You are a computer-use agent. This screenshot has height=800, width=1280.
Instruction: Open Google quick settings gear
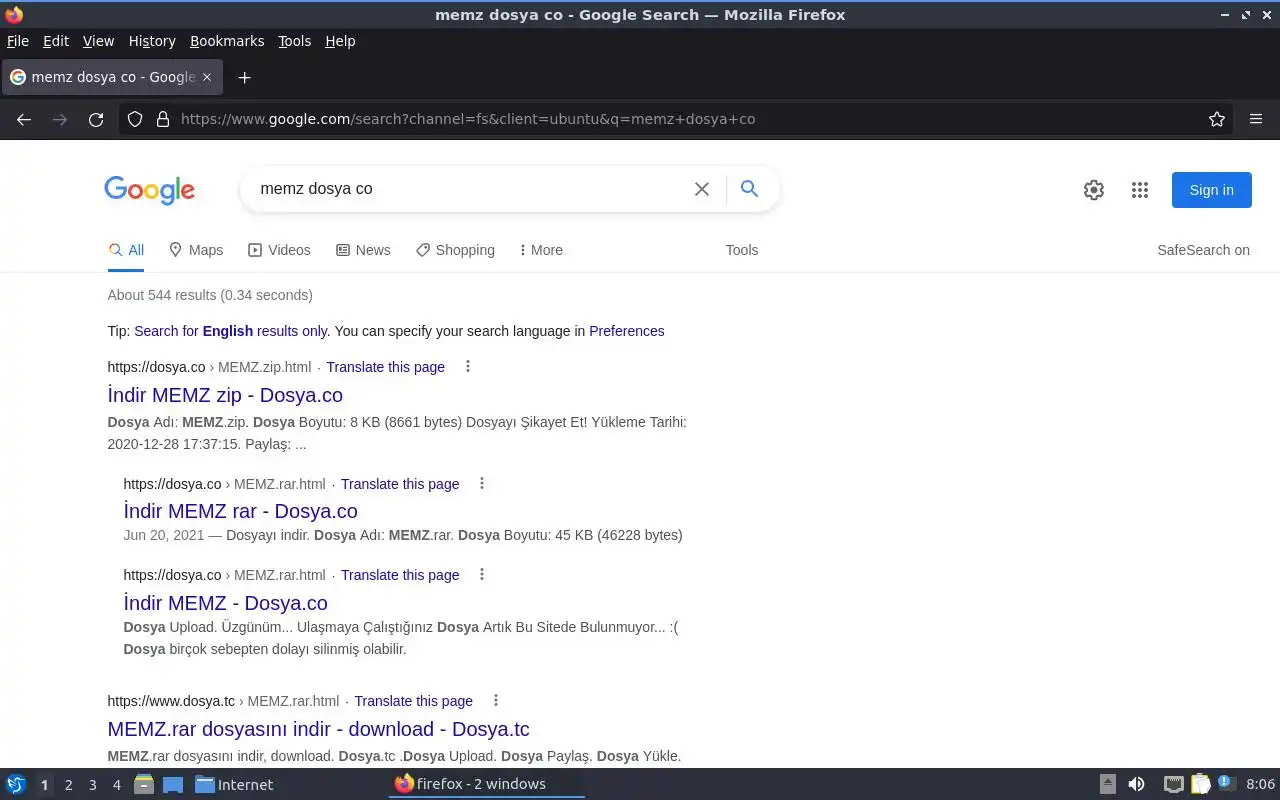click(x=1094, y=190)
